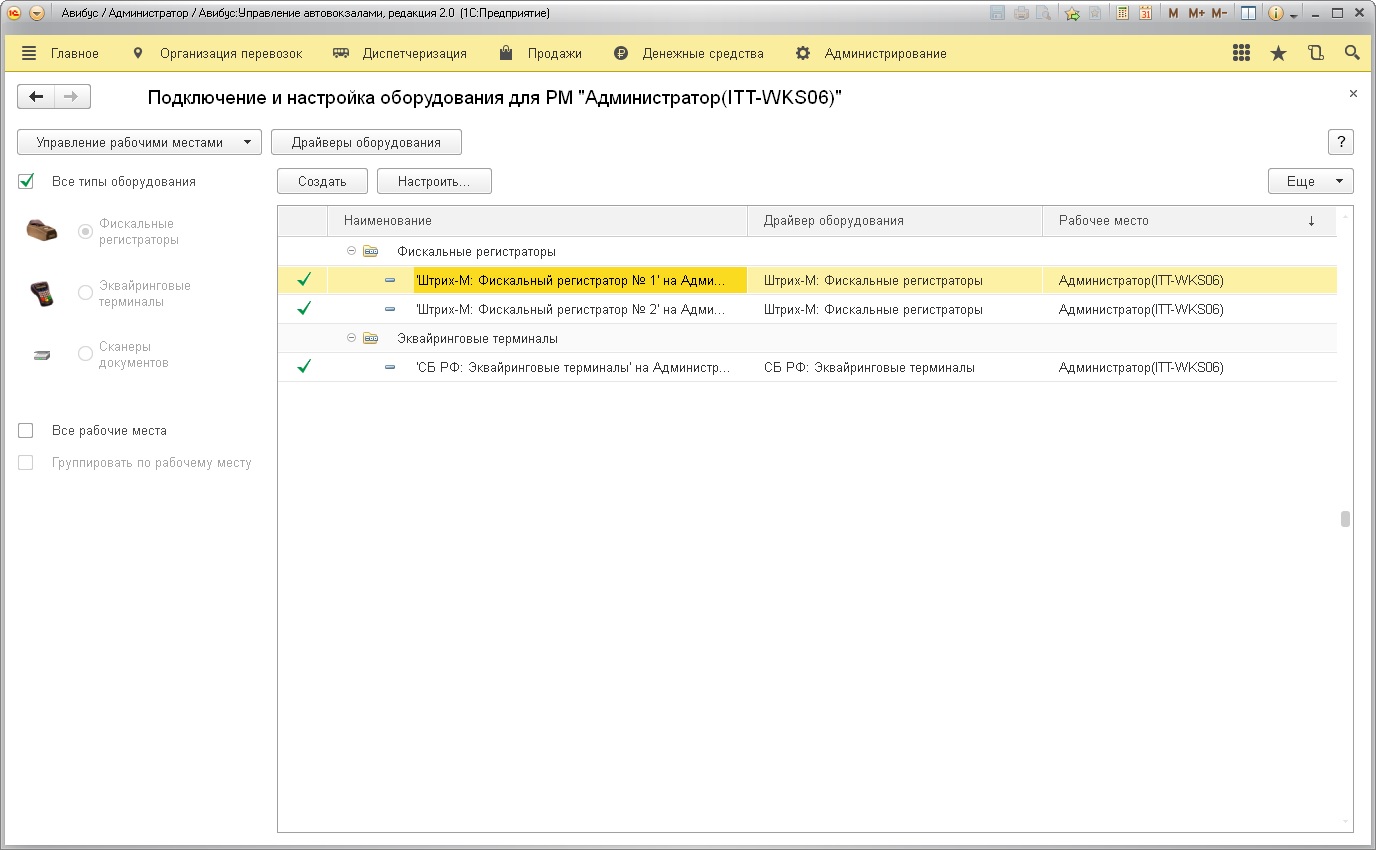Enable the 'Все рабочие места' checkbox

tap(26, 431)
